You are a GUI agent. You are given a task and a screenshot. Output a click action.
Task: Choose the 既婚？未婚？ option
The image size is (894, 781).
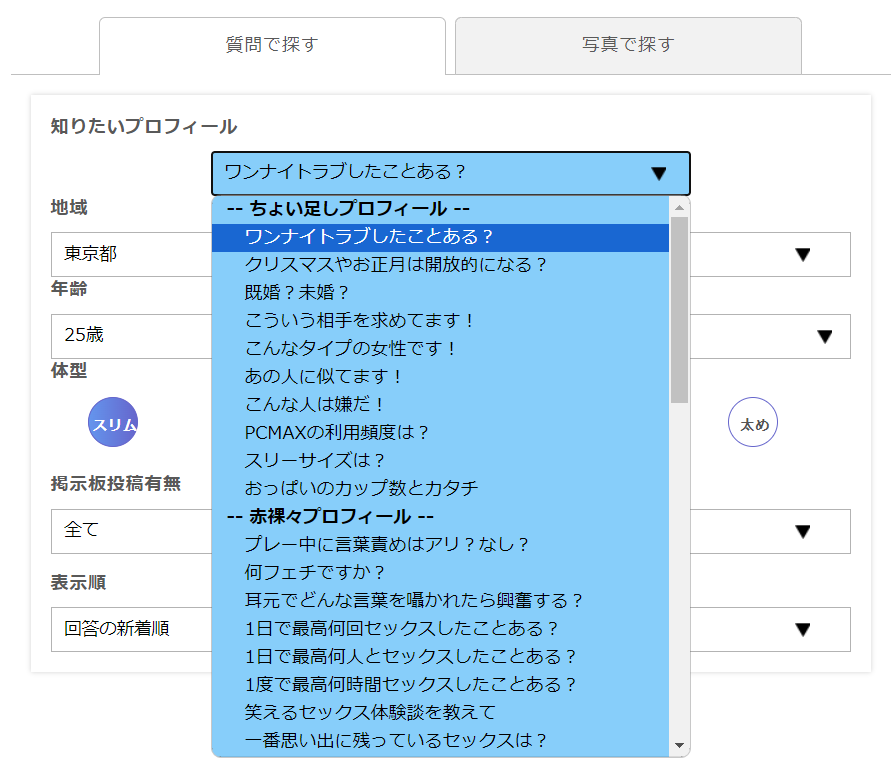[x=297, y=293]
